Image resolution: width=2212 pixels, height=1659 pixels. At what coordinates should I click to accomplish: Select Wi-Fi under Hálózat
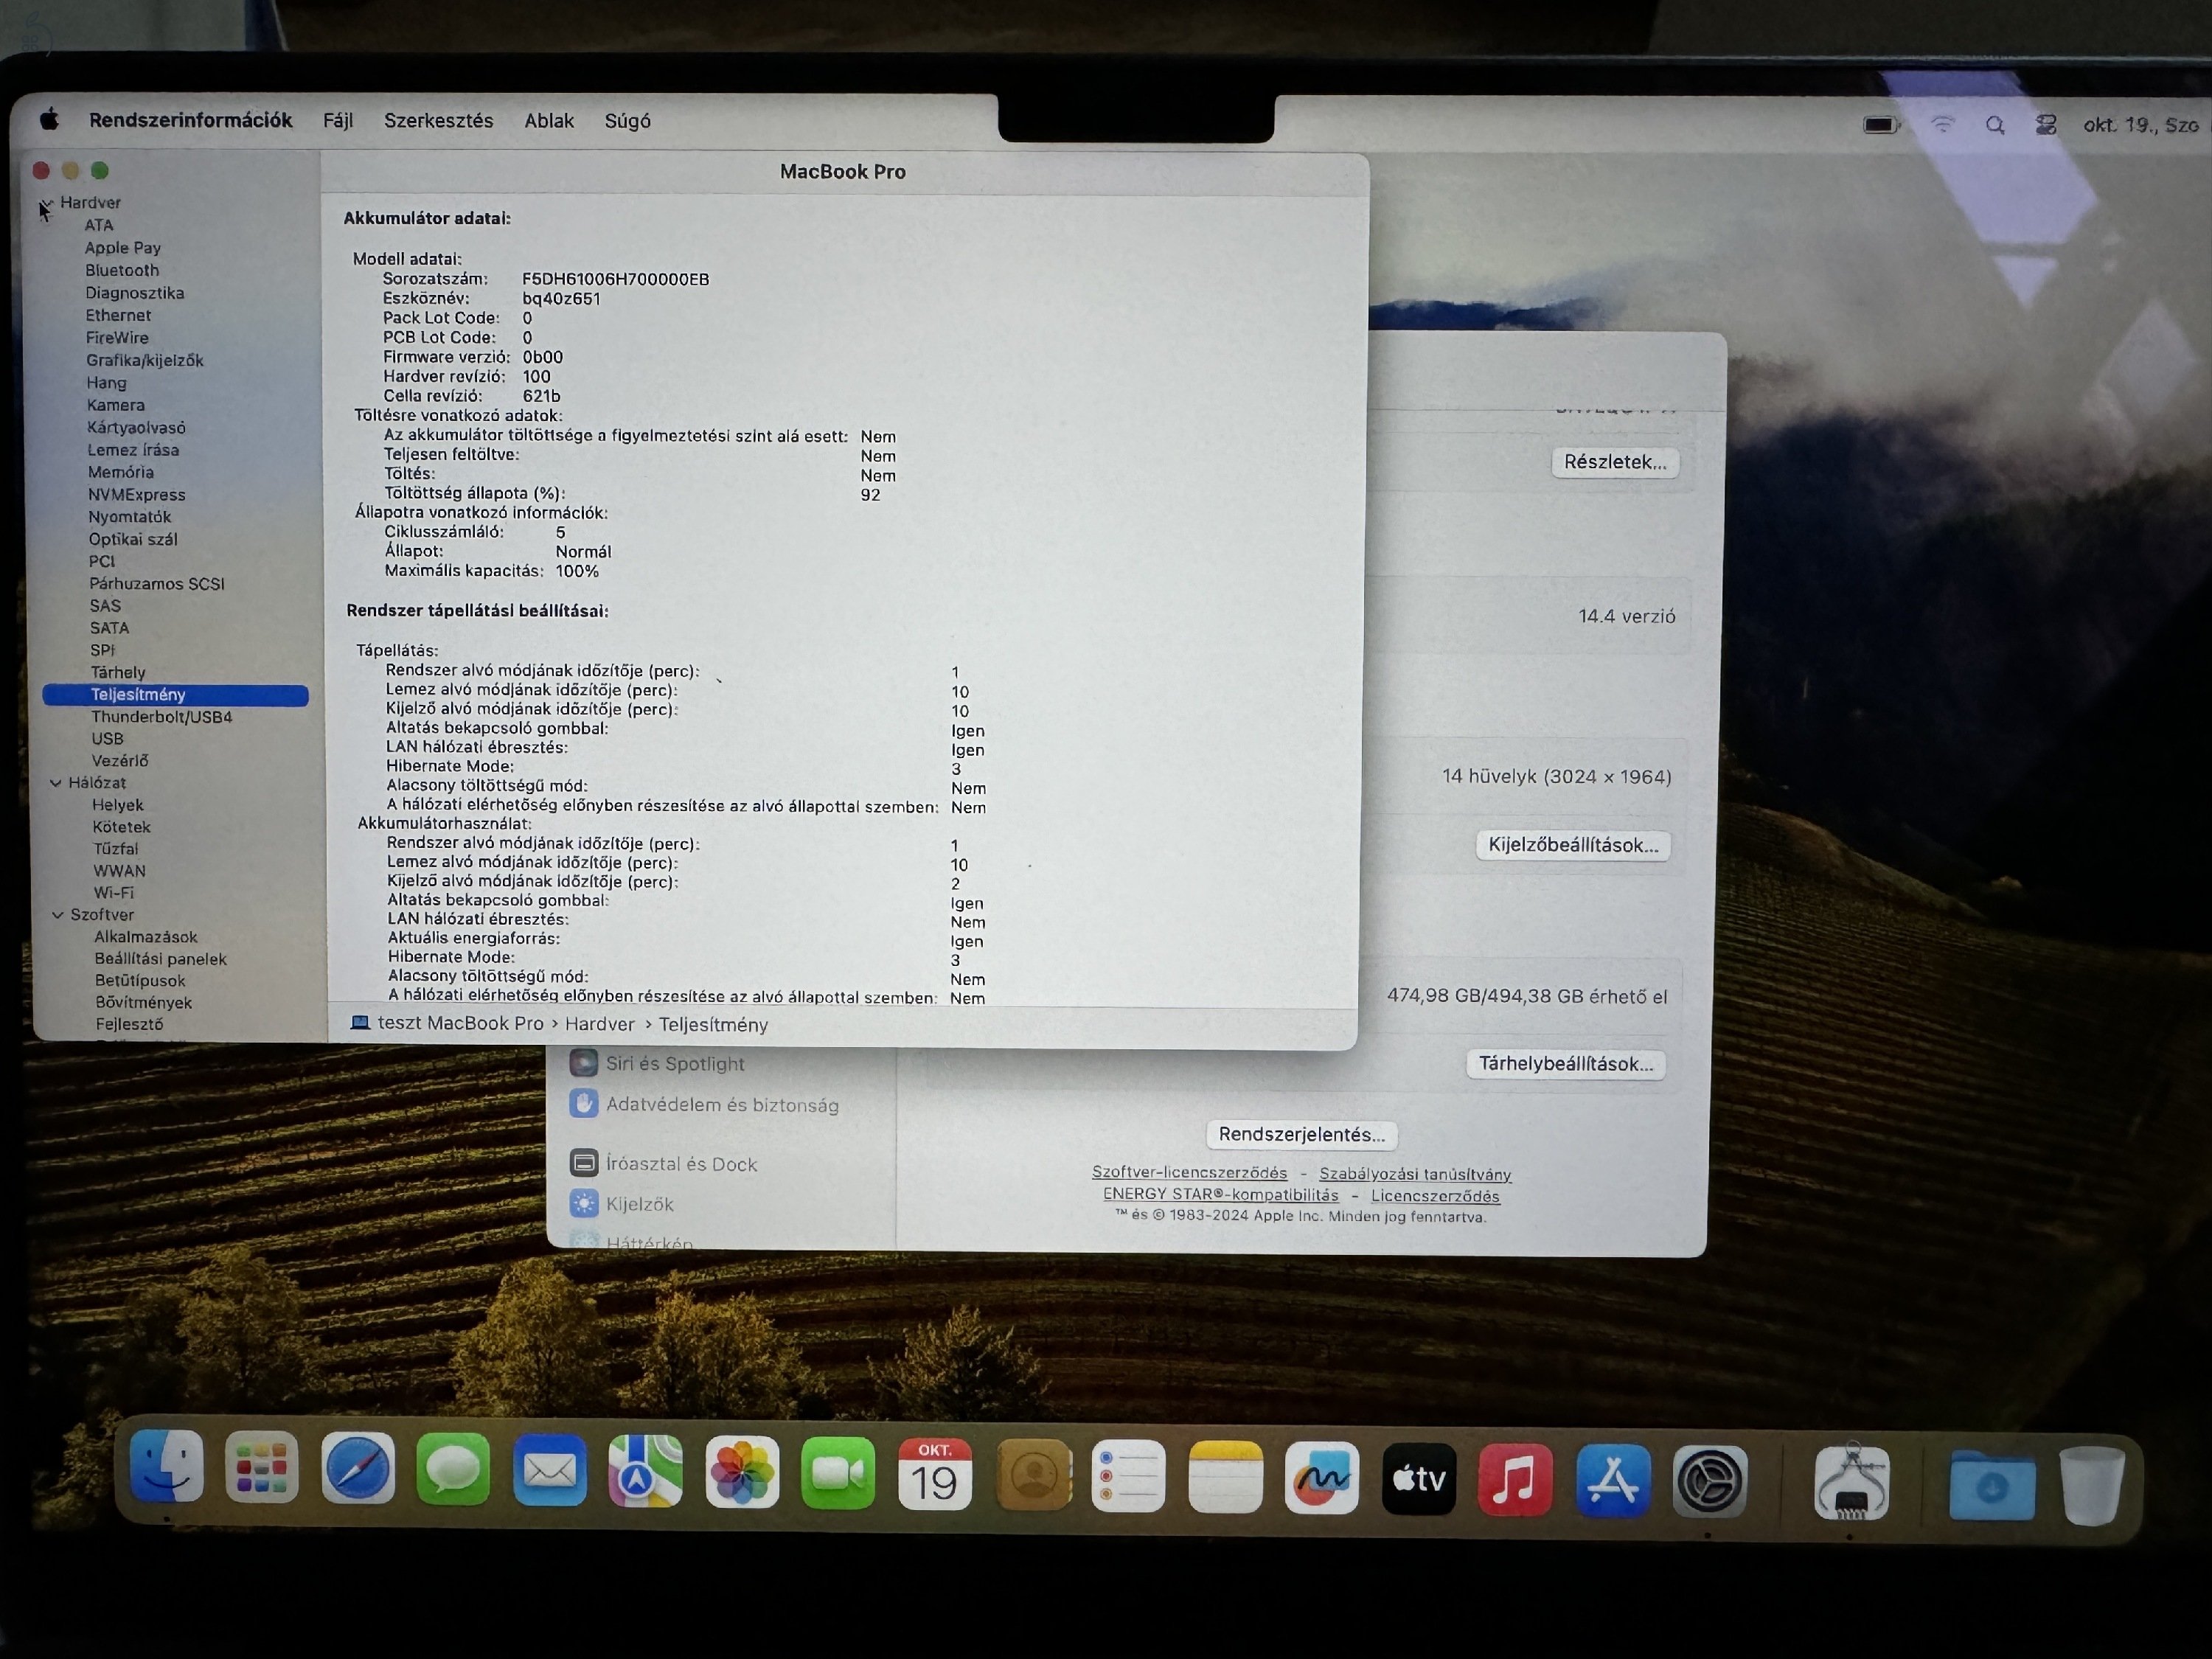(114, 893)
